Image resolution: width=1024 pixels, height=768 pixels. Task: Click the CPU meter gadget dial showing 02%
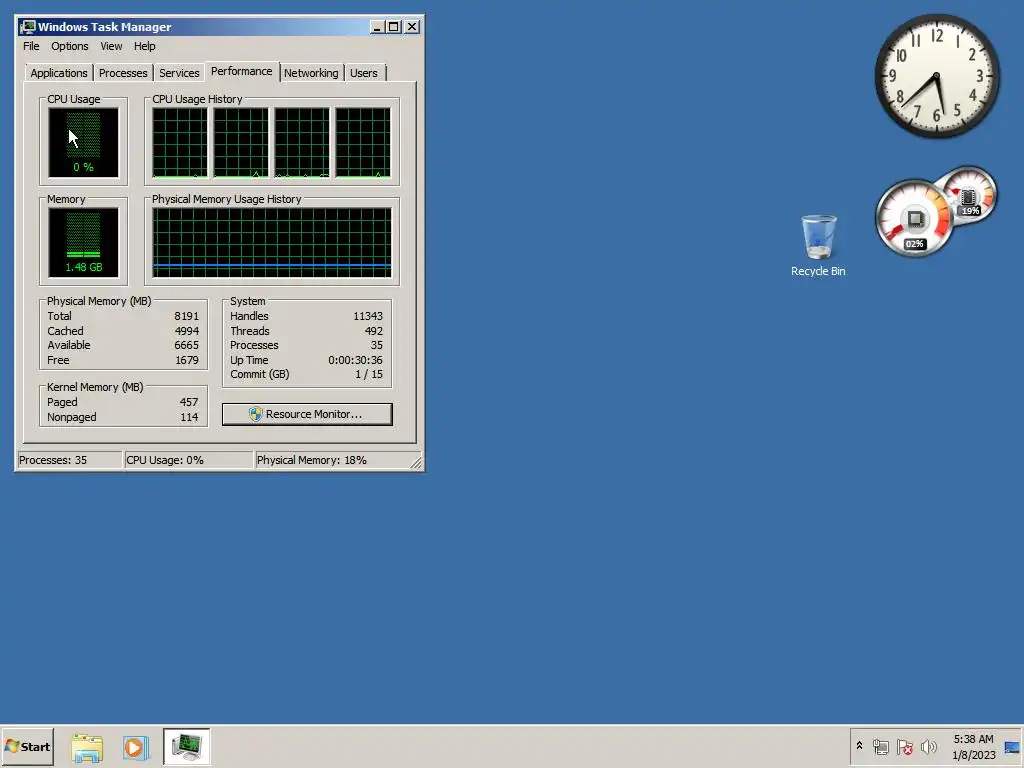tap(914, 219)
